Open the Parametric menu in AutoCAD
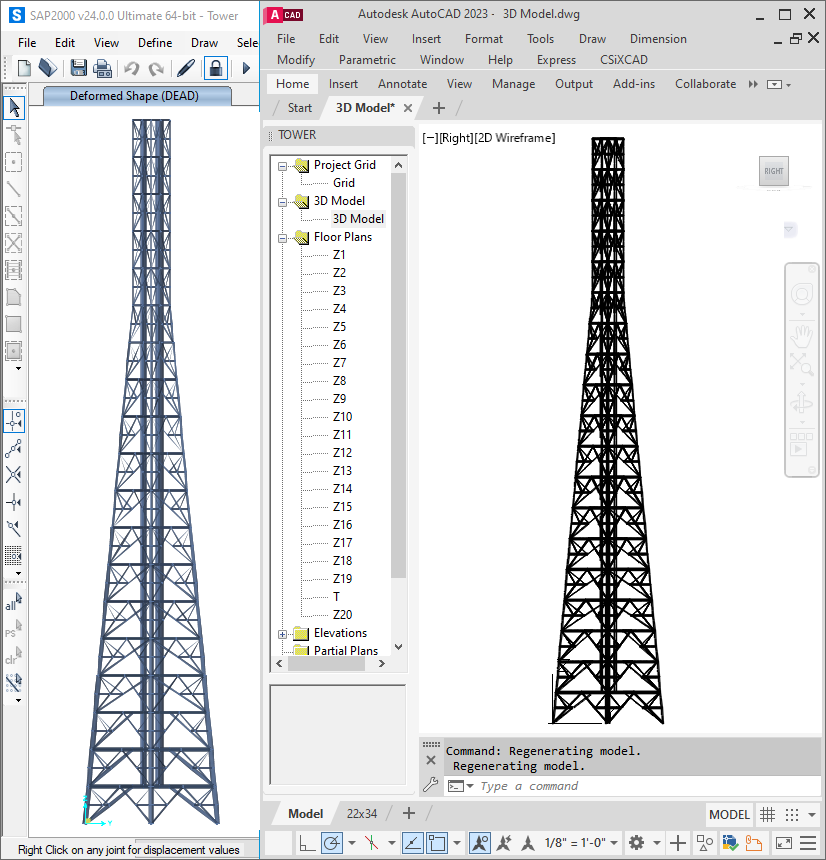Viewport: 826px width, 860px height. (367, 60)
